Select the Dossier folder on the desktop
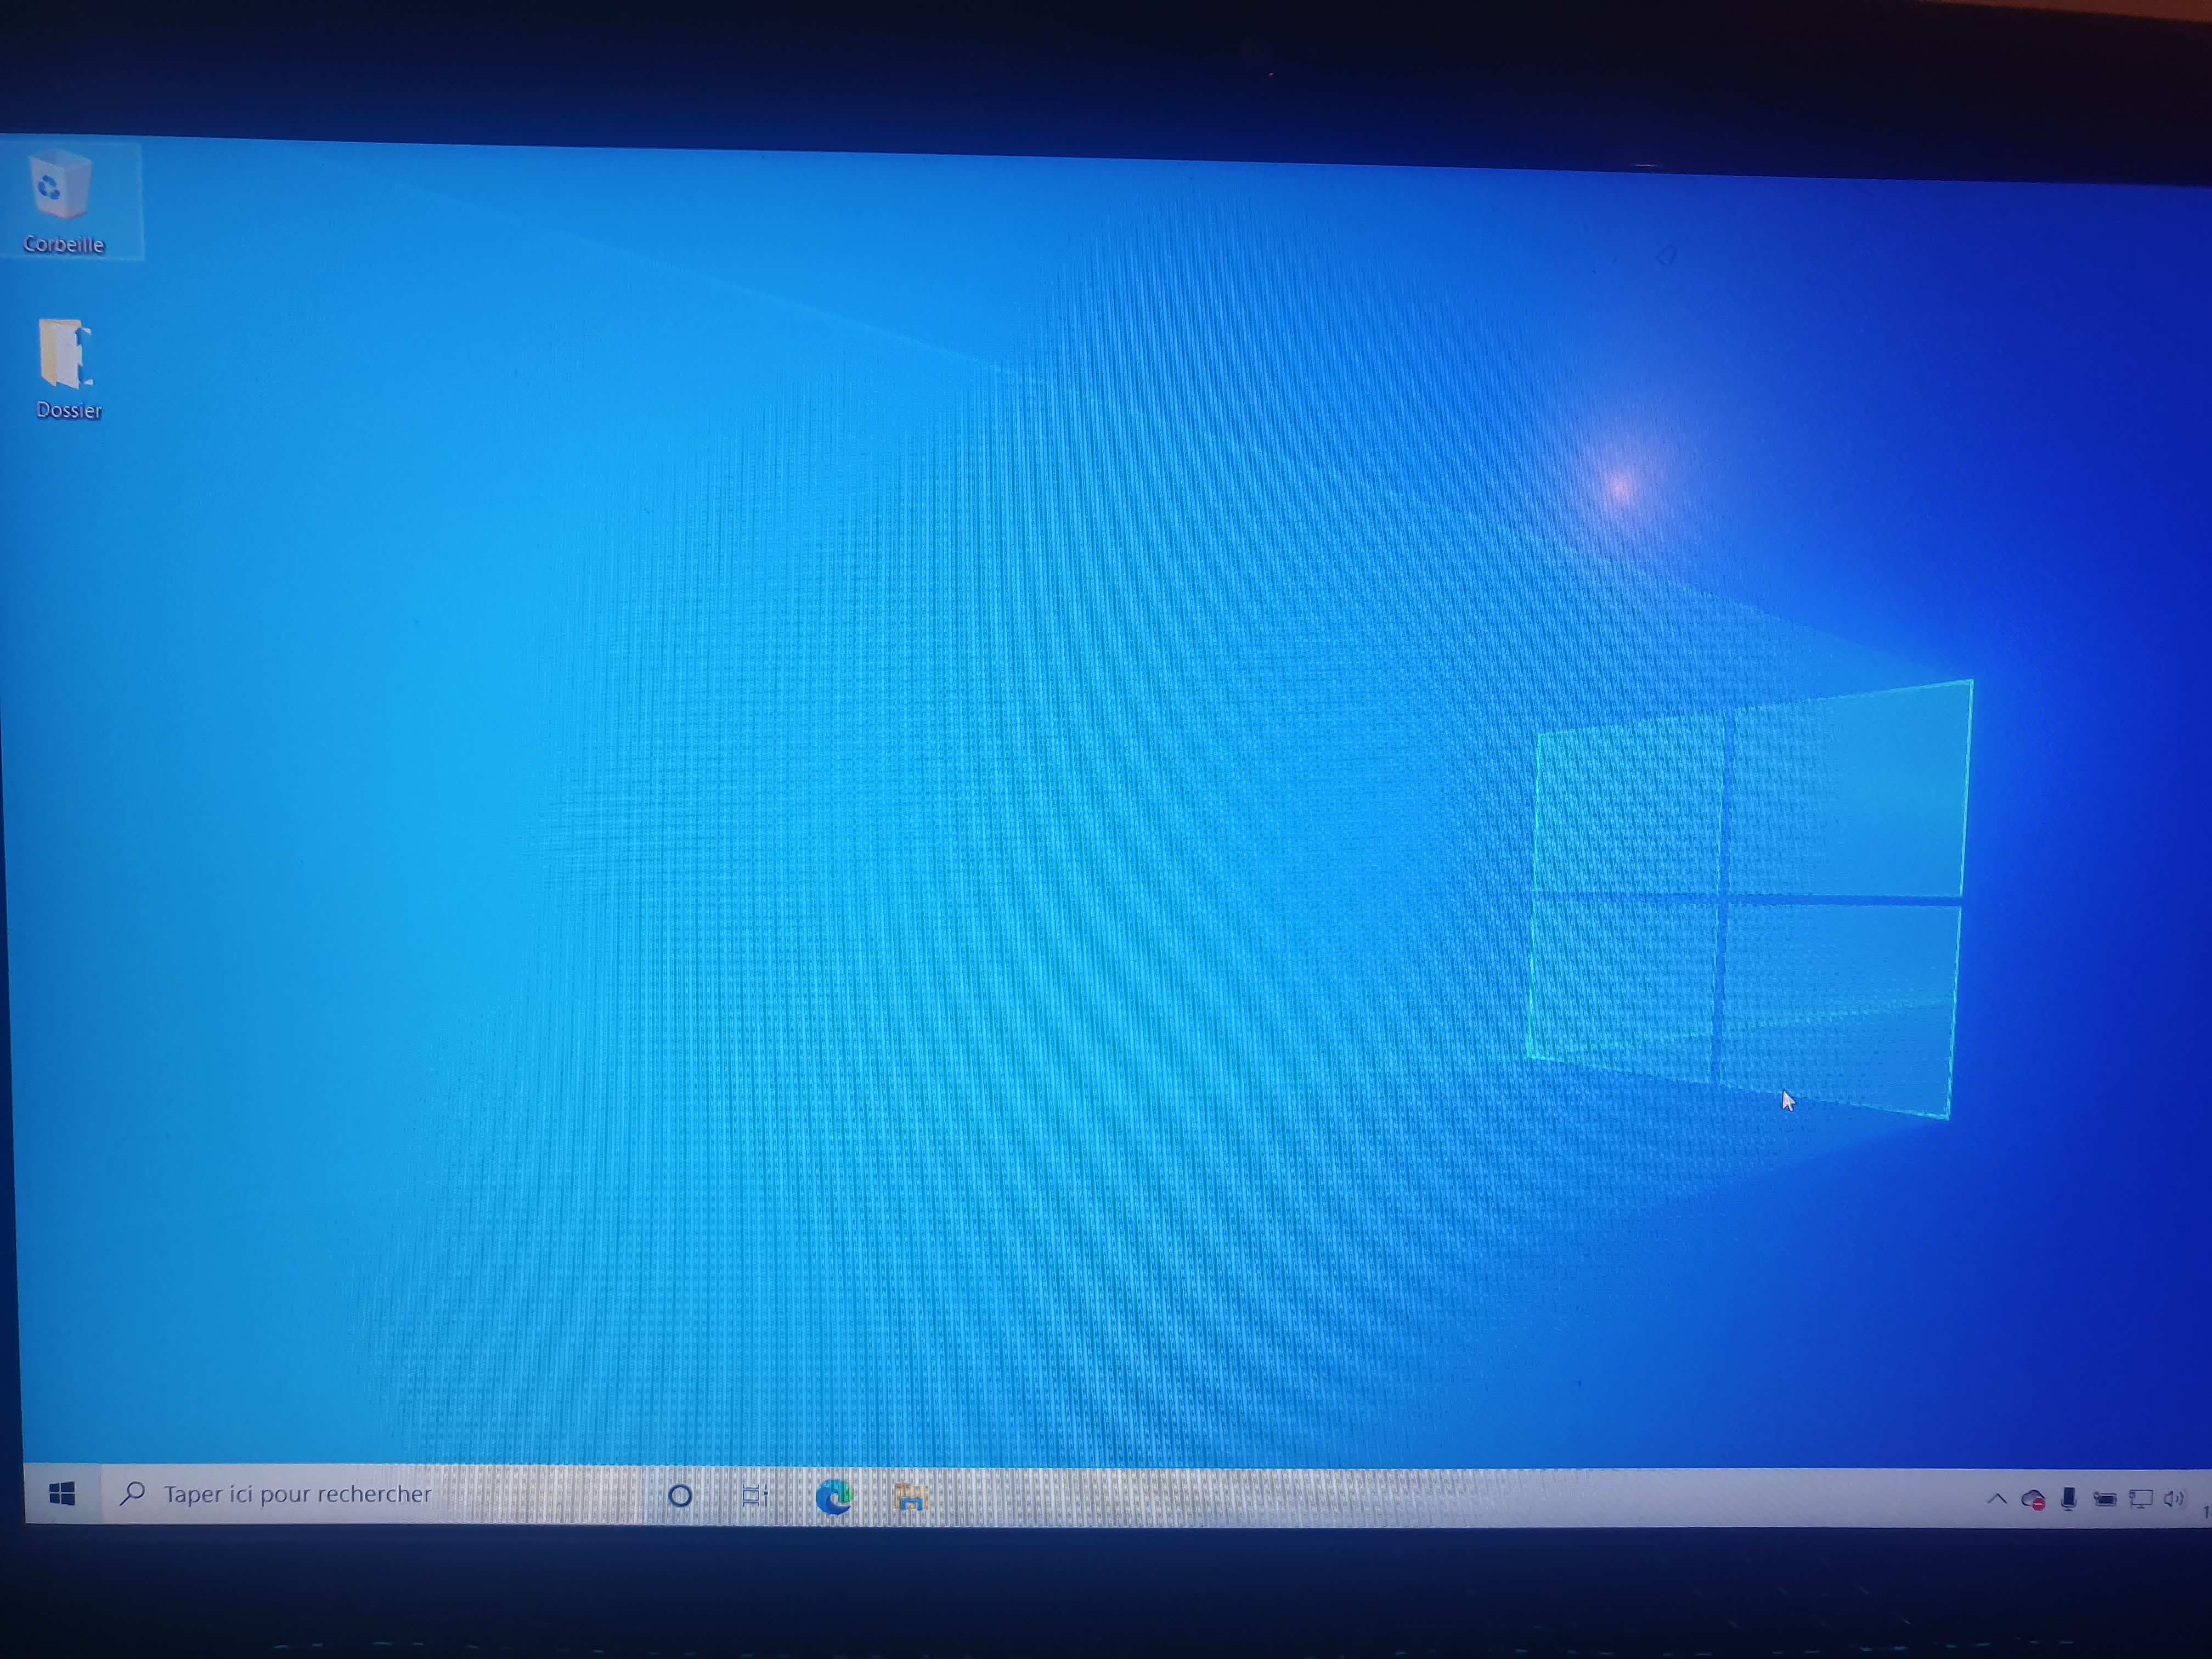 point(66,353)
